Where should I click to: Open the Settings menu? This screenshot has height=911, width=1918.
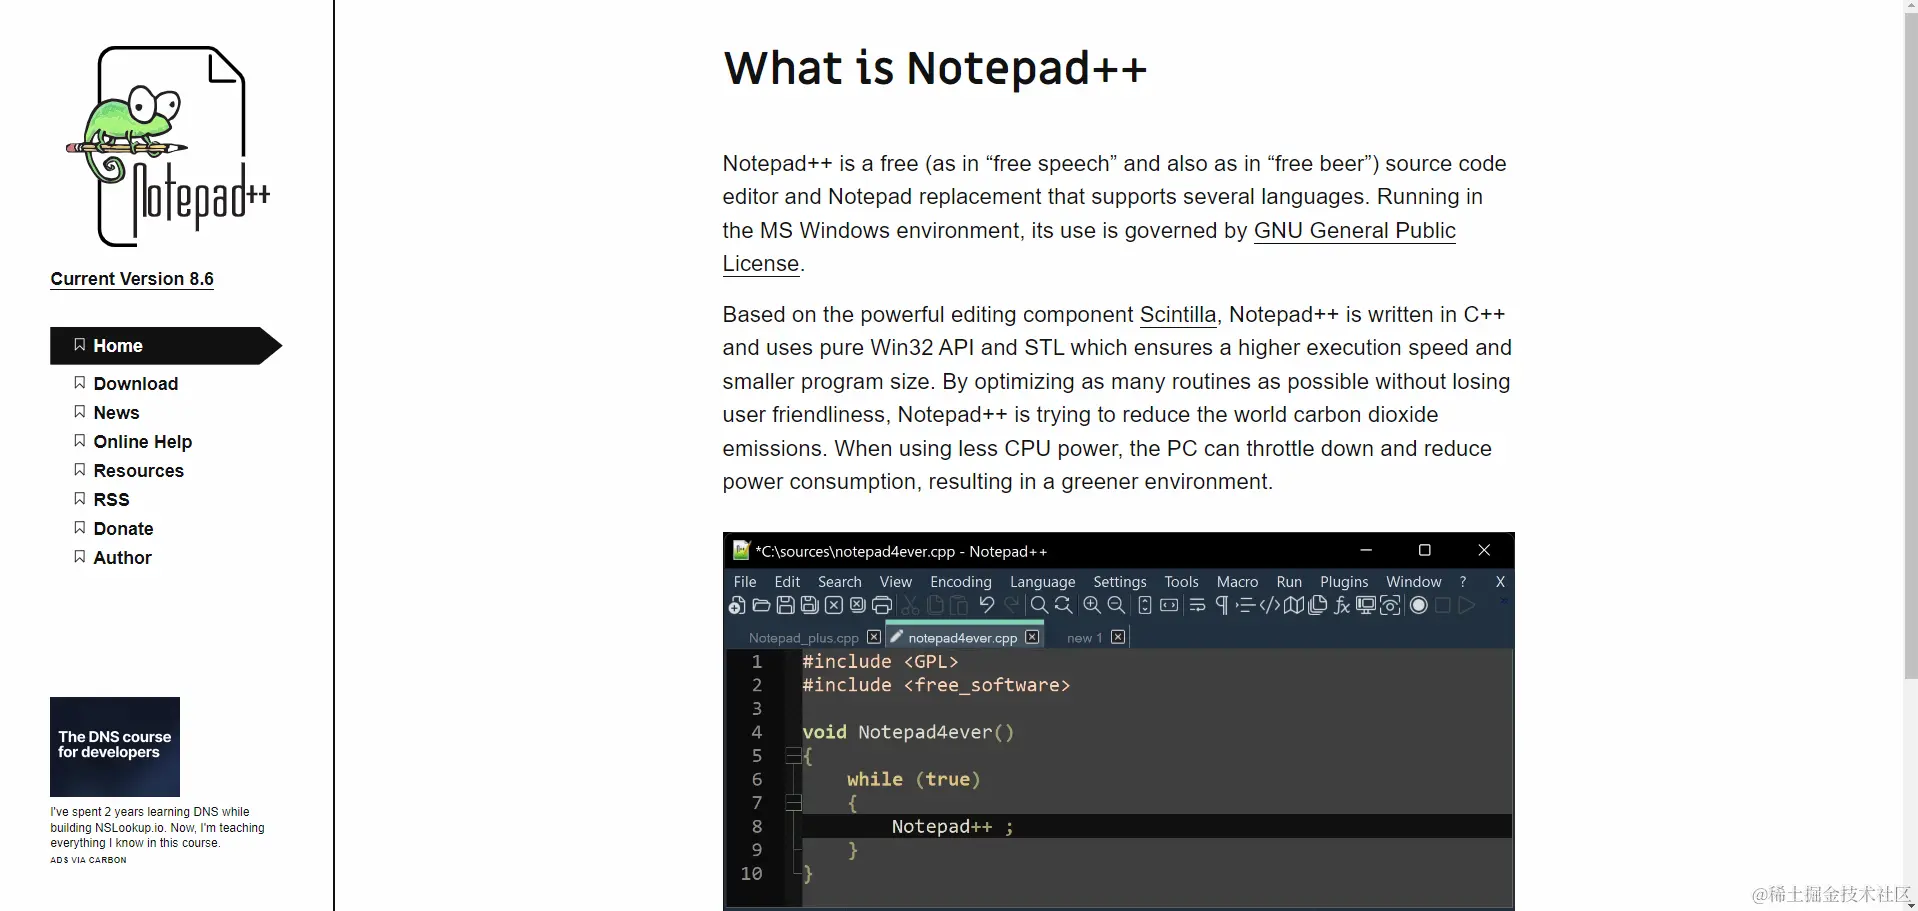click(x=1120, y=581)
